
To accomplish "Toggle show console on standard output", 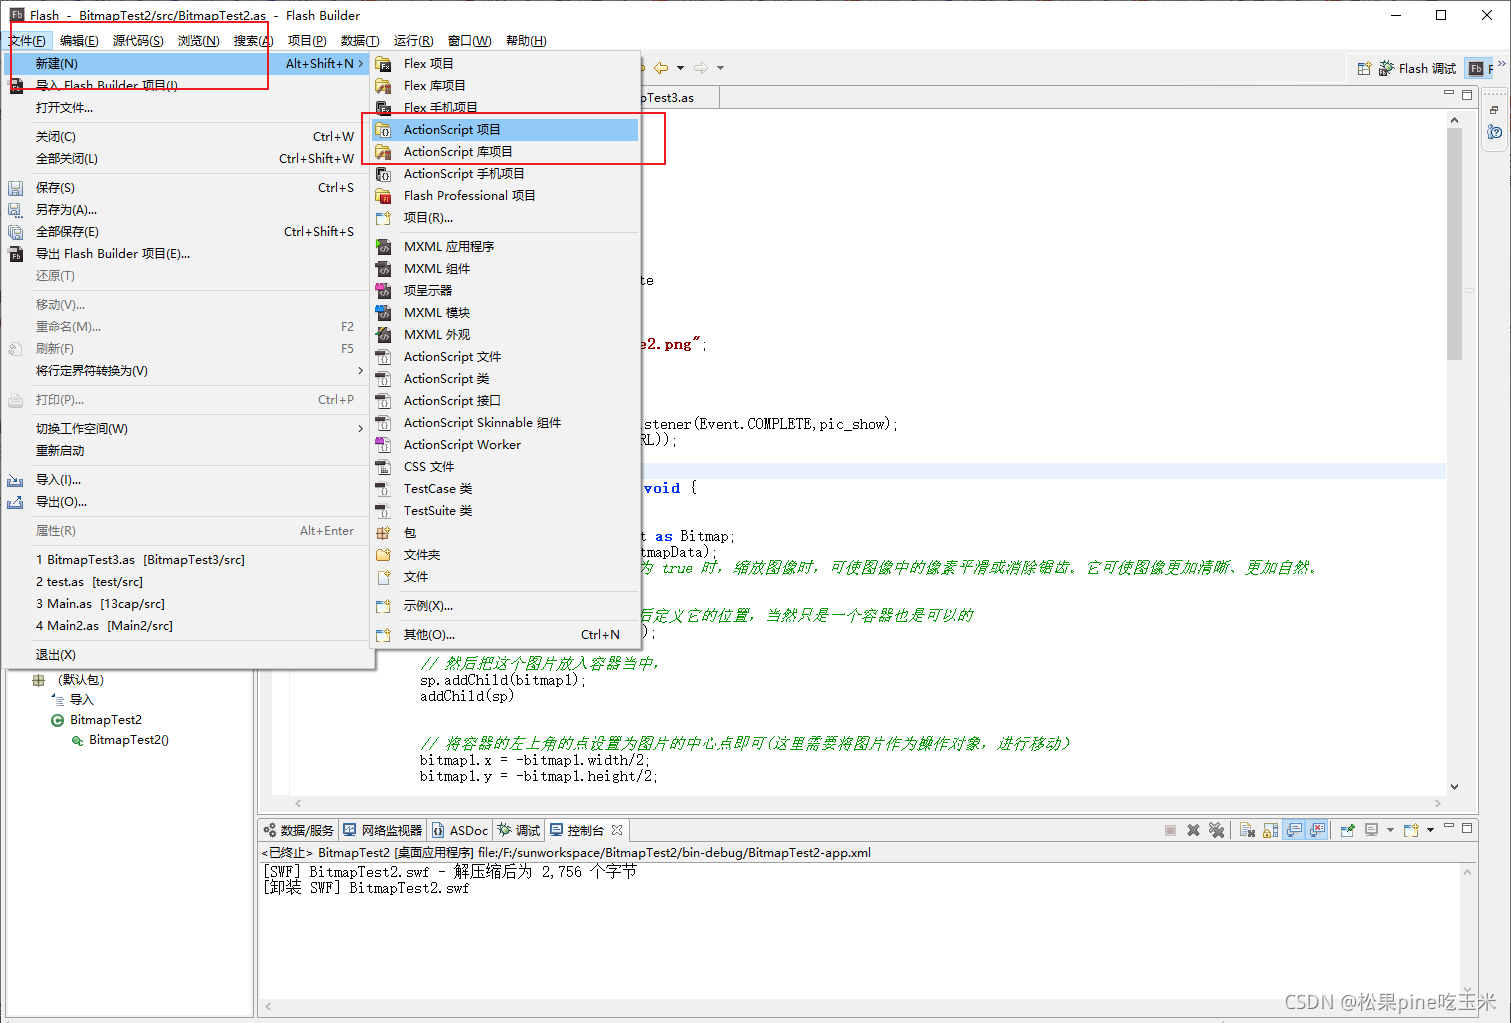I will click(x=1294, y=830).
